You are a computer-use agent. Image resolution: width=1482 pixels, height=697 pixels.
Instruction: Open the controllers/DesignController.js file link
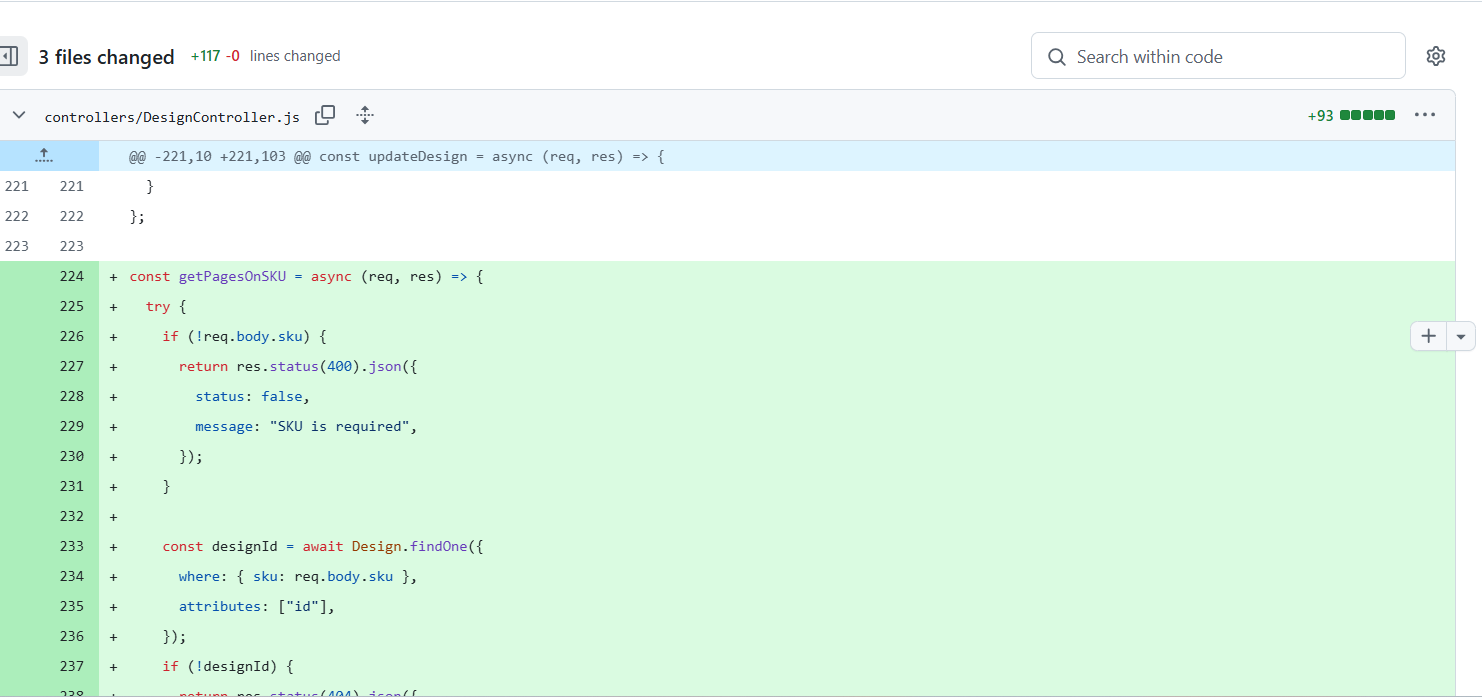tap(172, 117)
